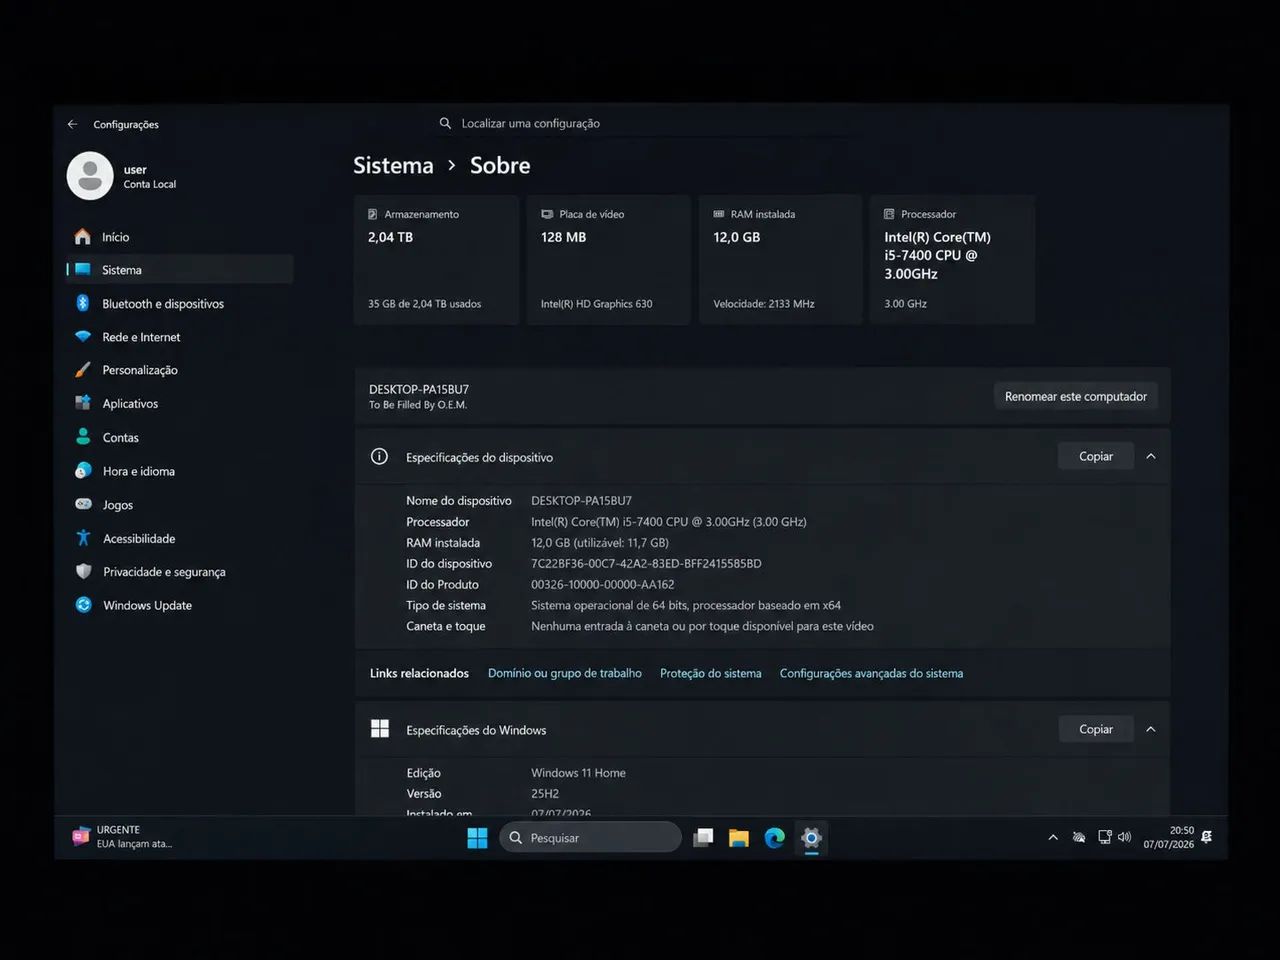Click the search magnifier icon in Settings
This screenshot has height=960, width=1280.
pos(445,123)
